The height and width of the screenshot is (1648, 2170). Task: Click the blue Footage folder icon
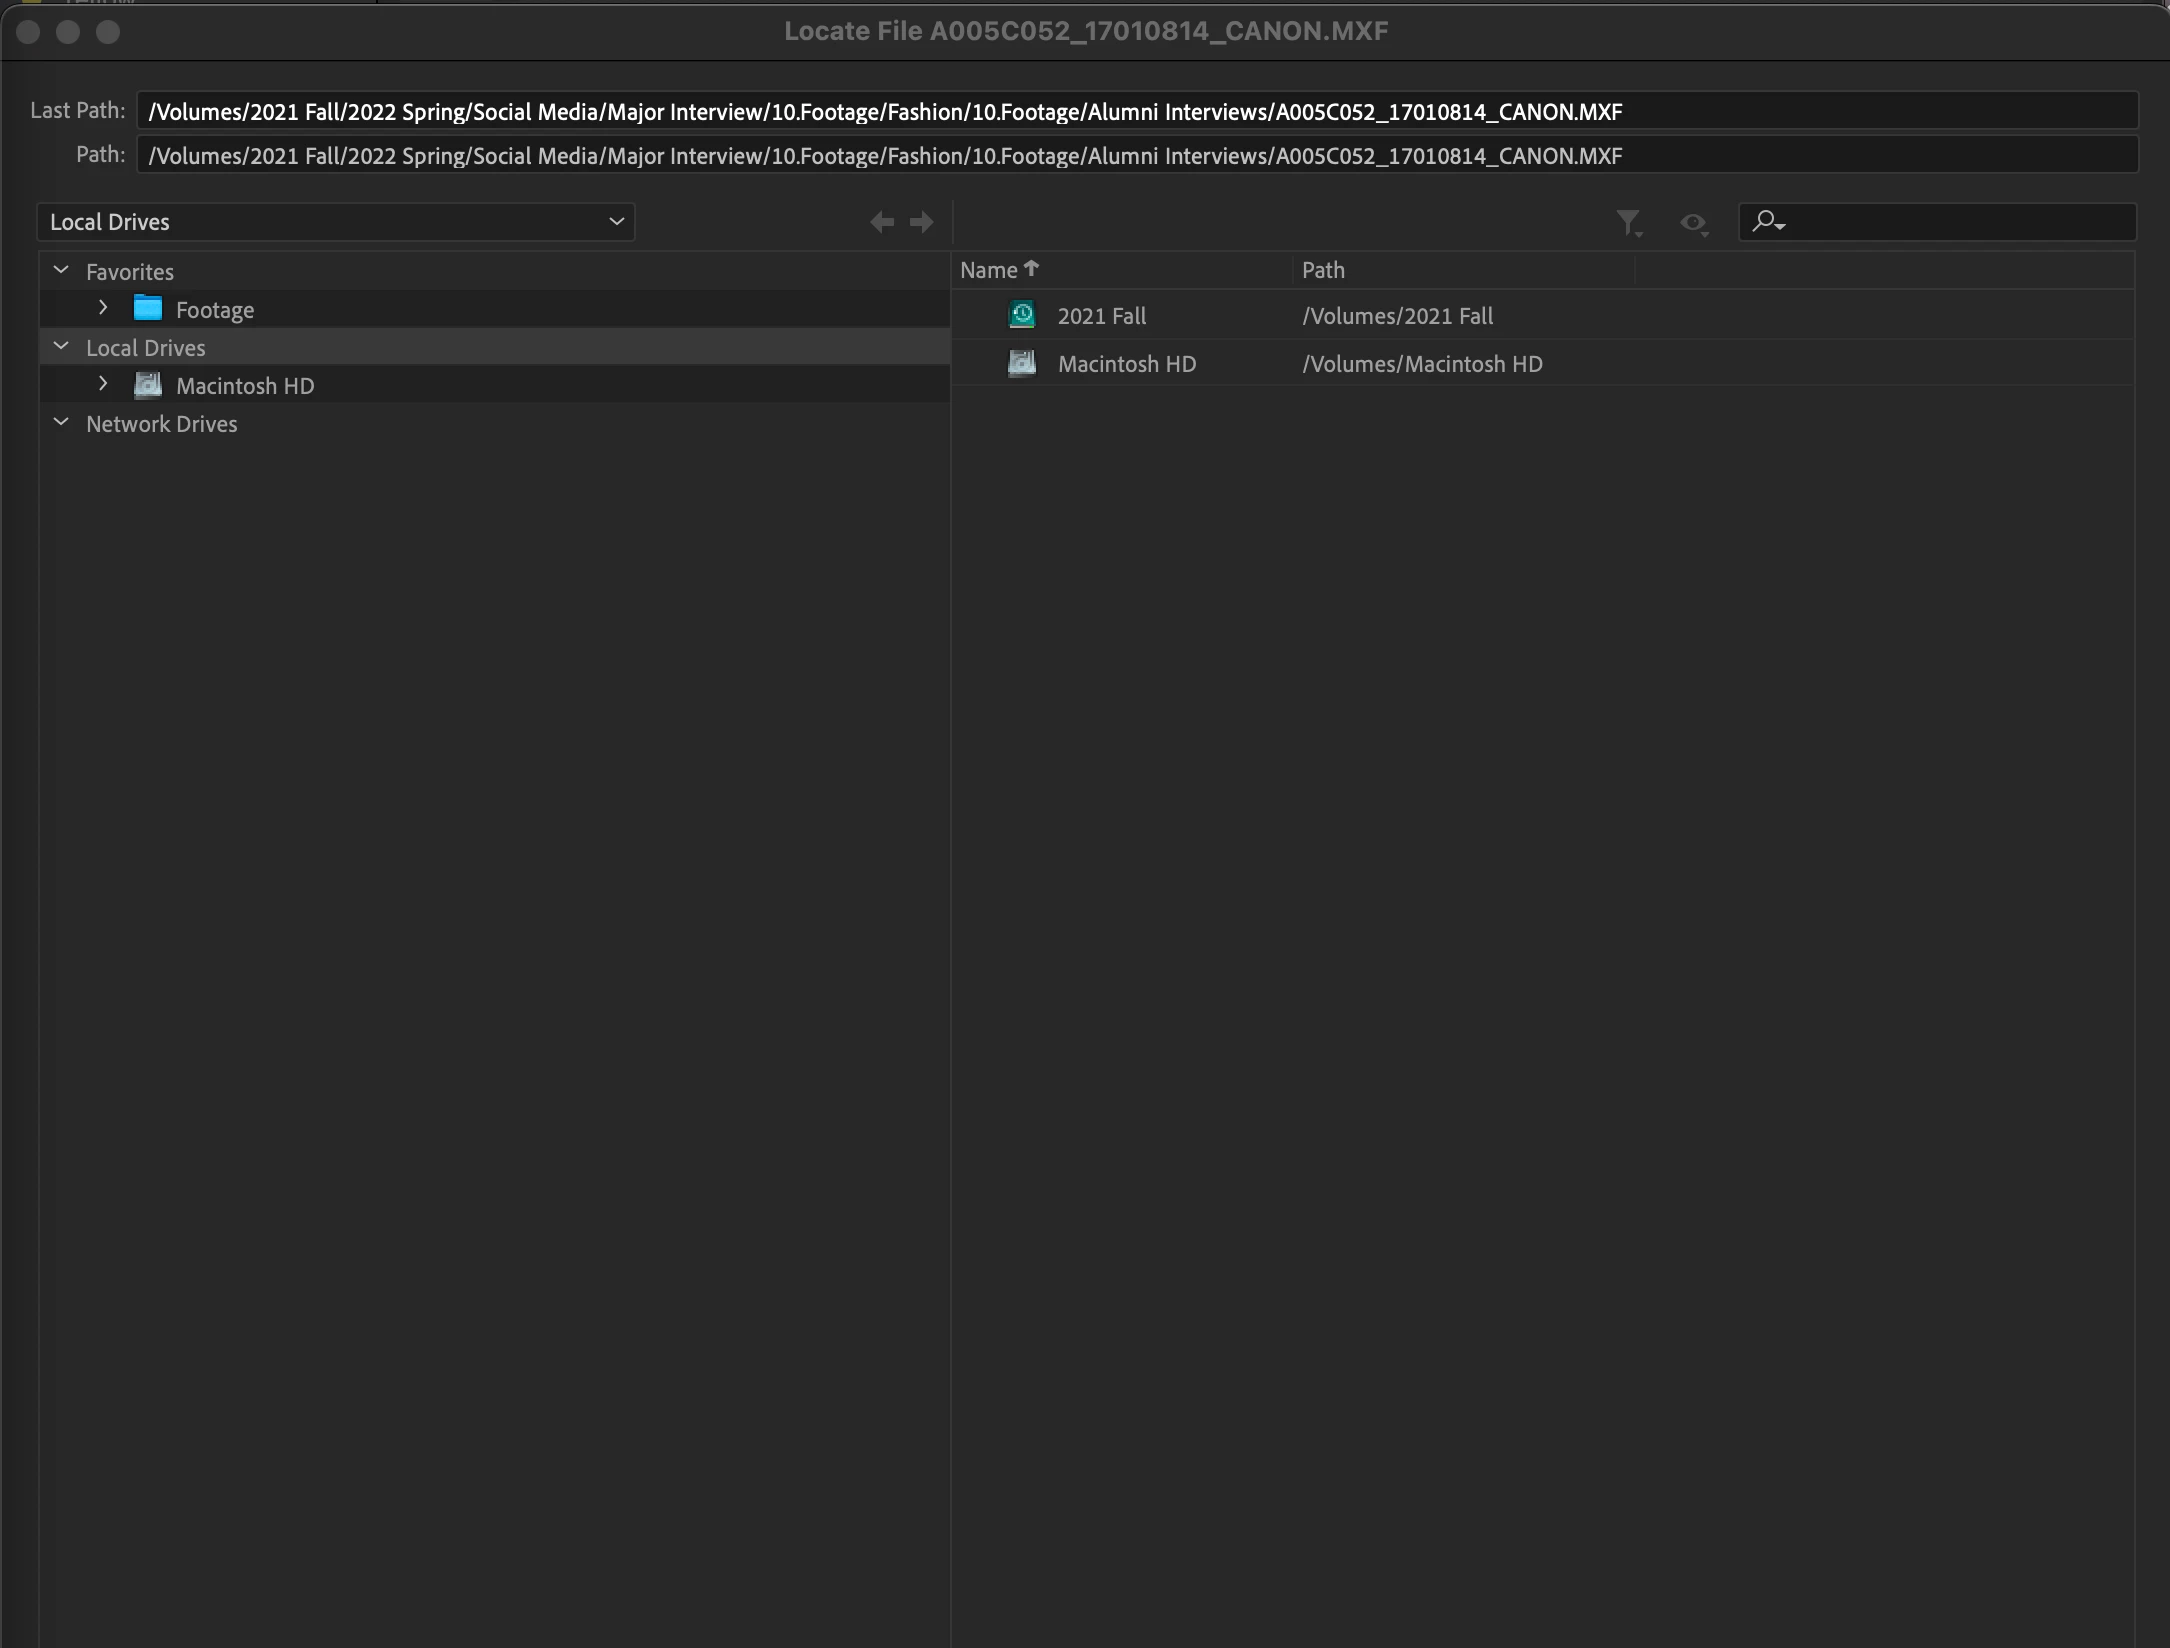(148, 309)
